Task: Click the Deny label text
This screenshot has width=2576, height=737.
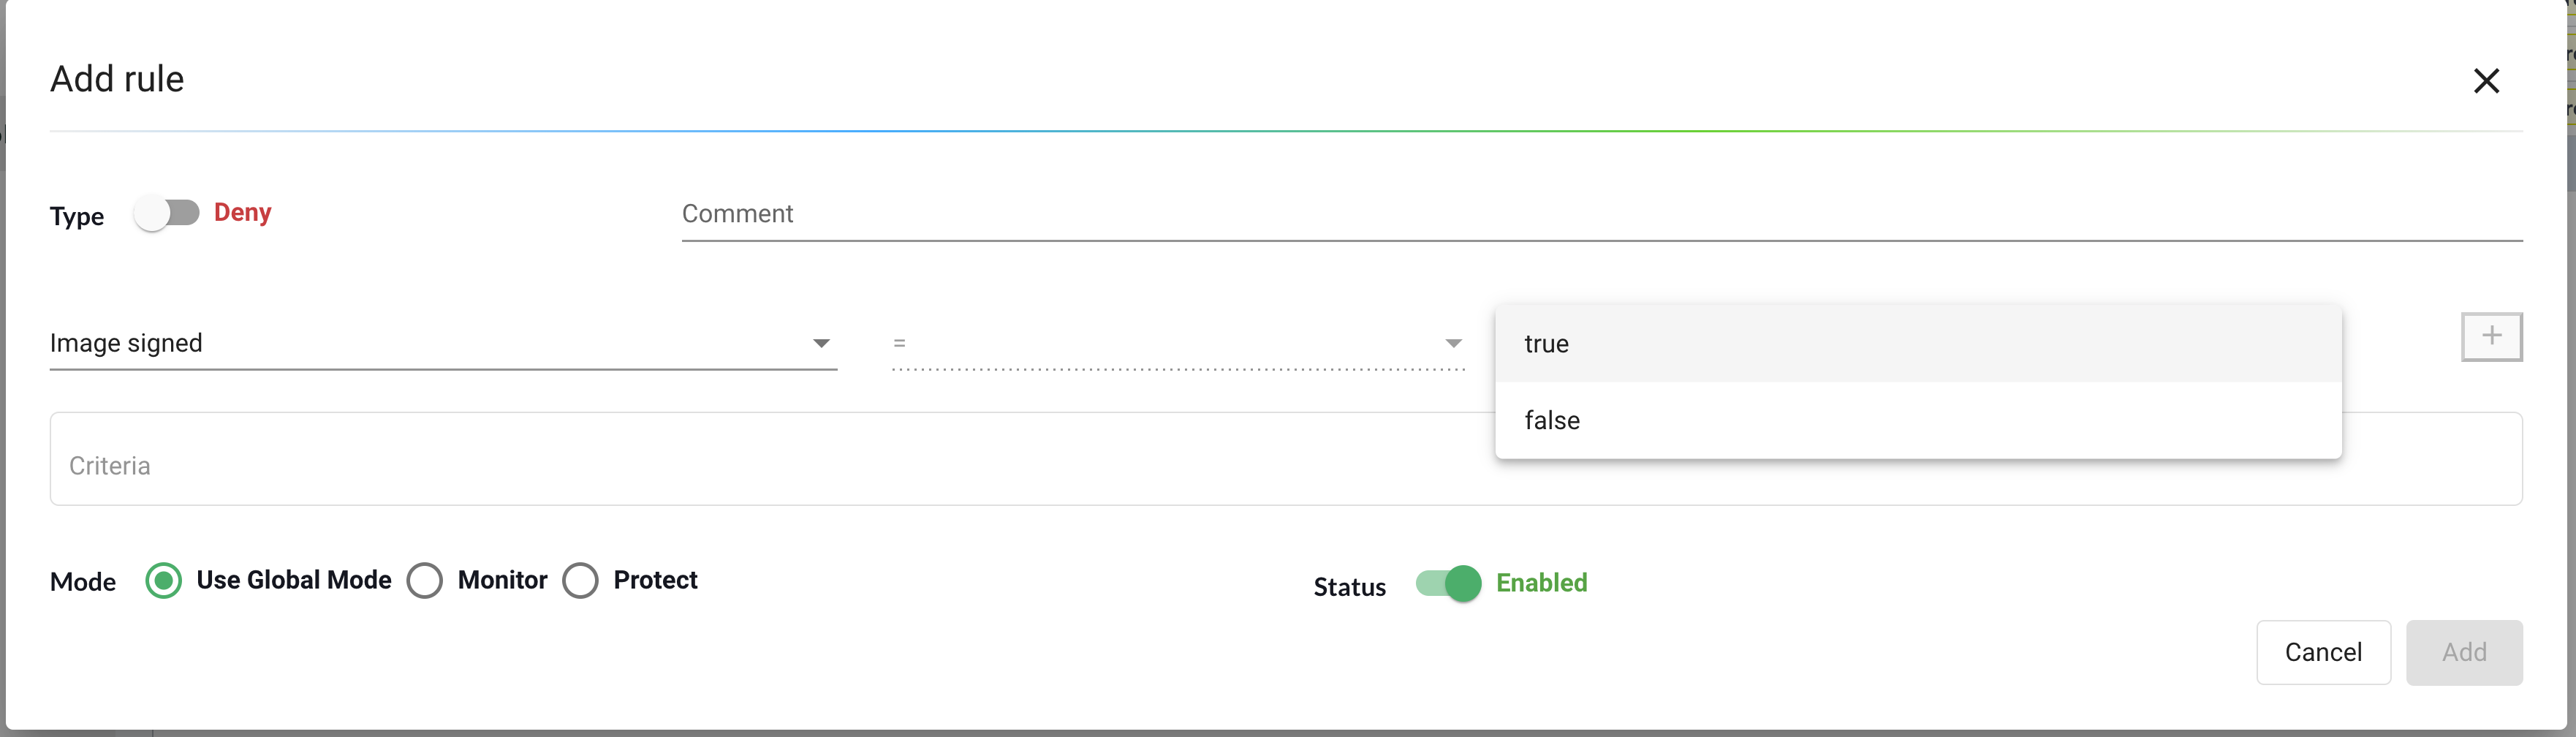Action: (242, 213)
